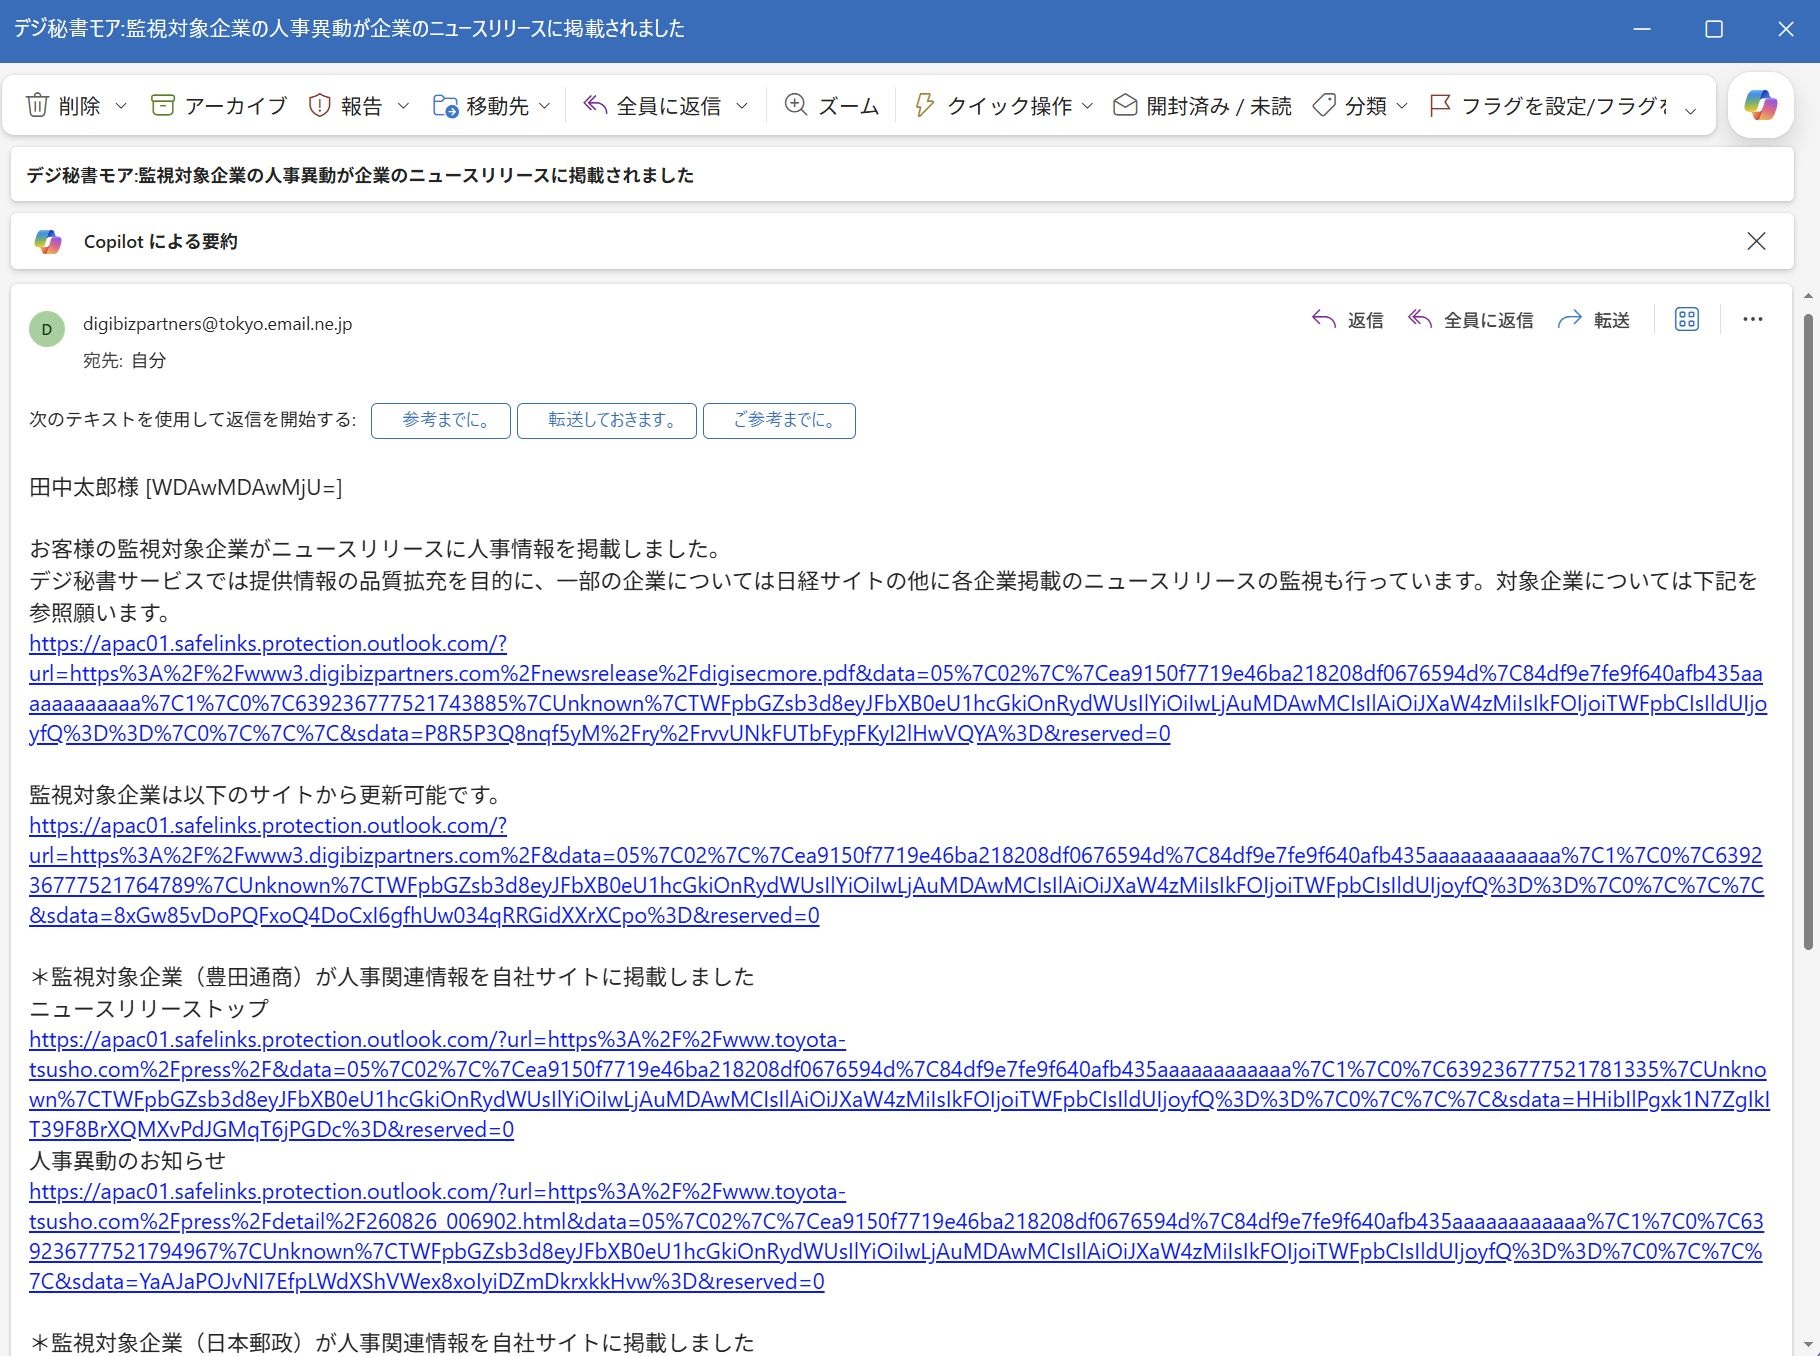Expand the toolbar overflow chevron
Image resolution: width=1820 pixels, height=1356 pixels.
coord(1691,110)
